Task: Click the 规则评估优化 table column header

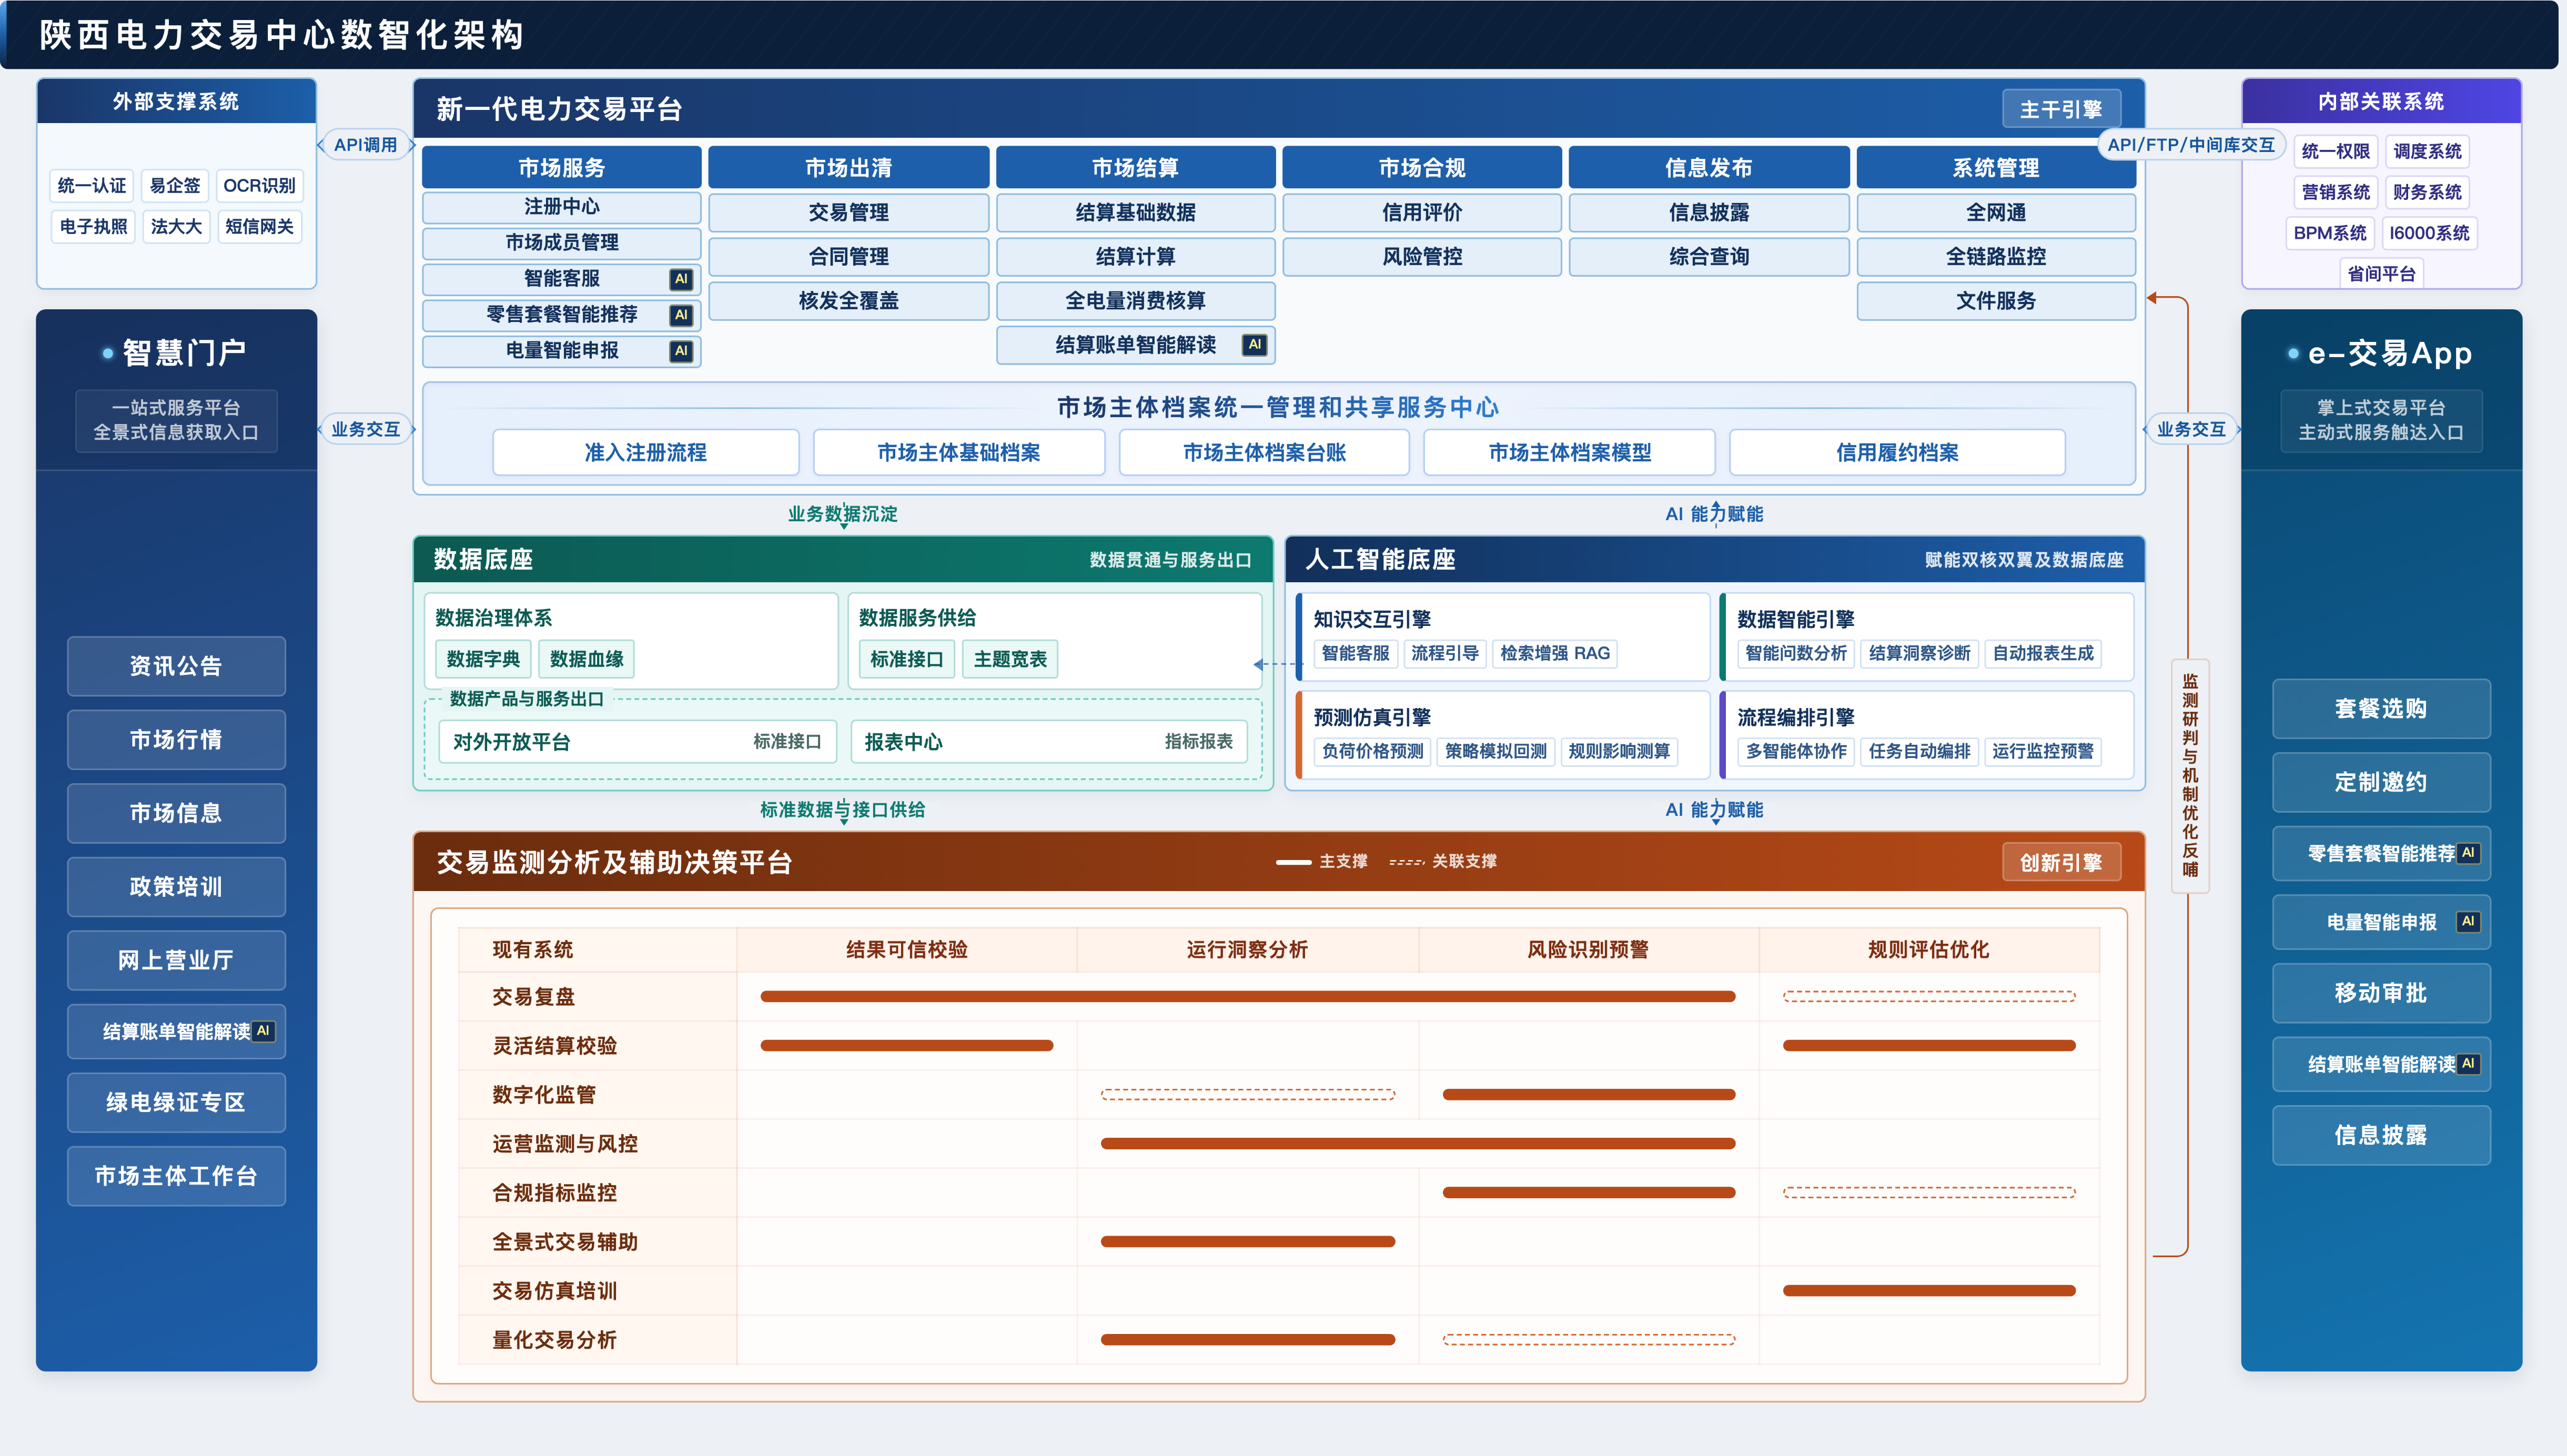Action: point(1929,950)
